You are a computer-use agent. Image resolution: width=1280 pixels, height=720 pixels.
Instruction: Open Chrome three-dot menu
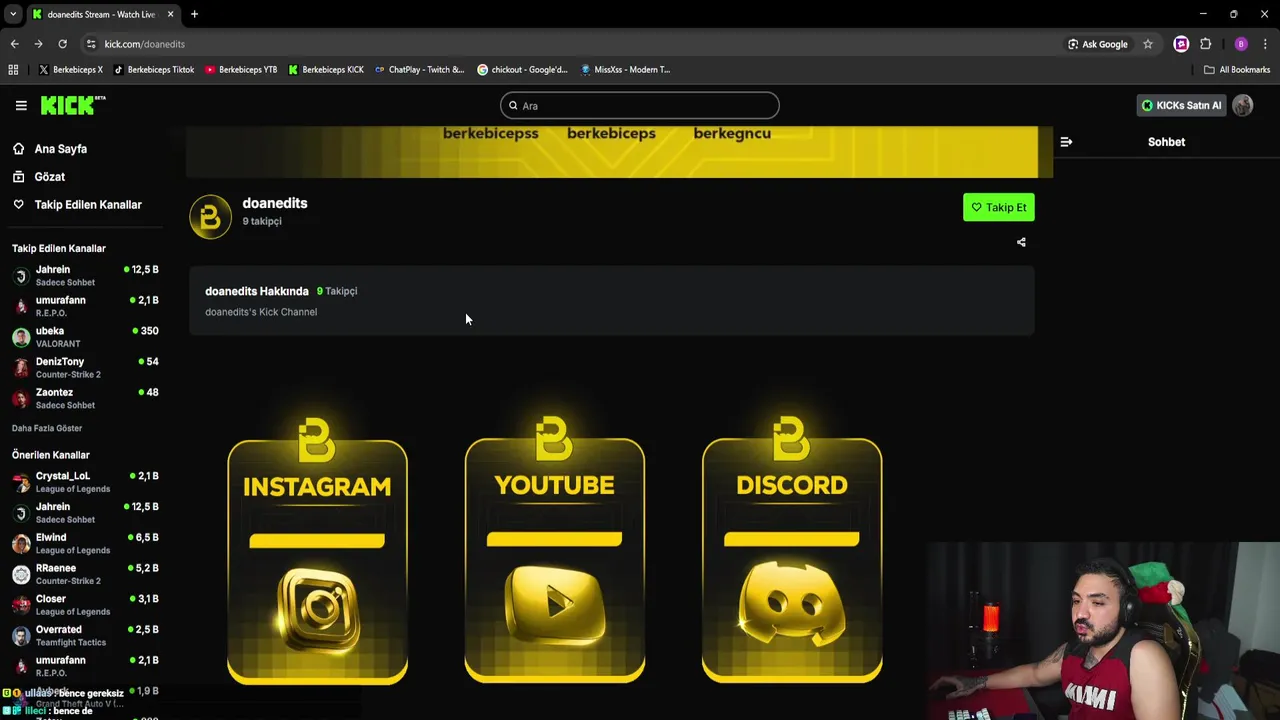1266,44
